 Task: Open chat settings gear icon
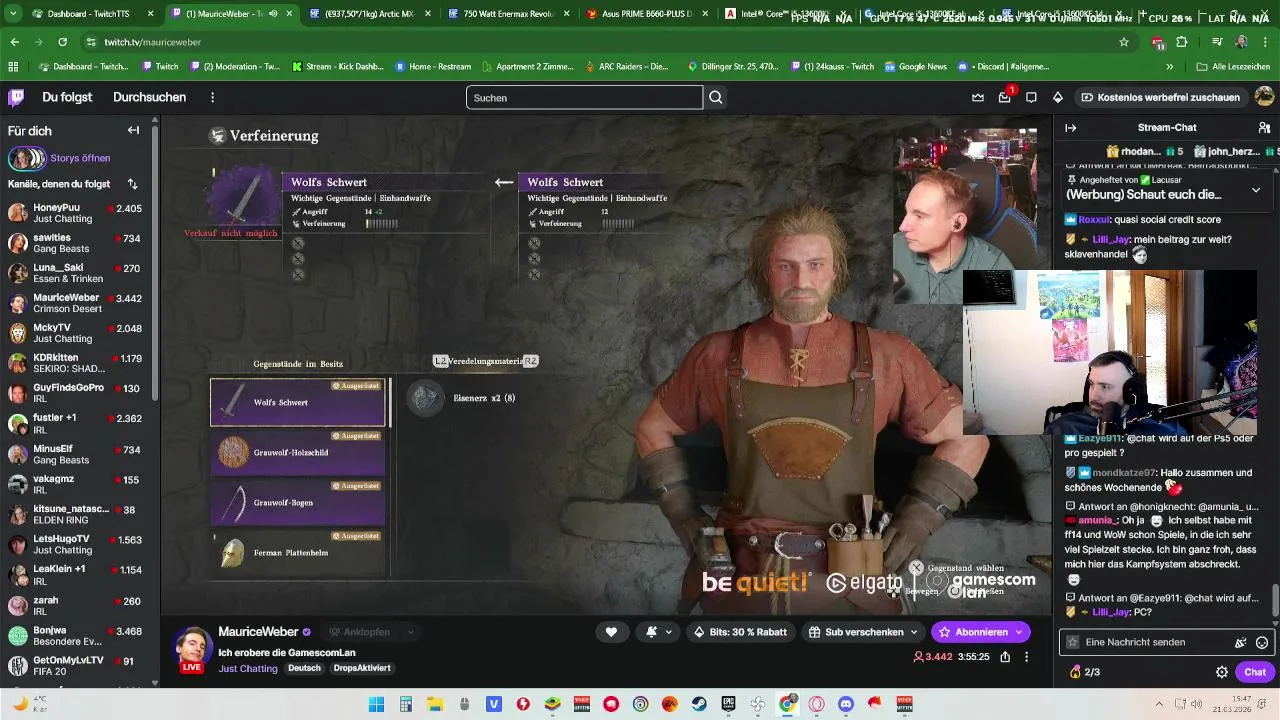pyautogui.click(x=1222, y=672)
